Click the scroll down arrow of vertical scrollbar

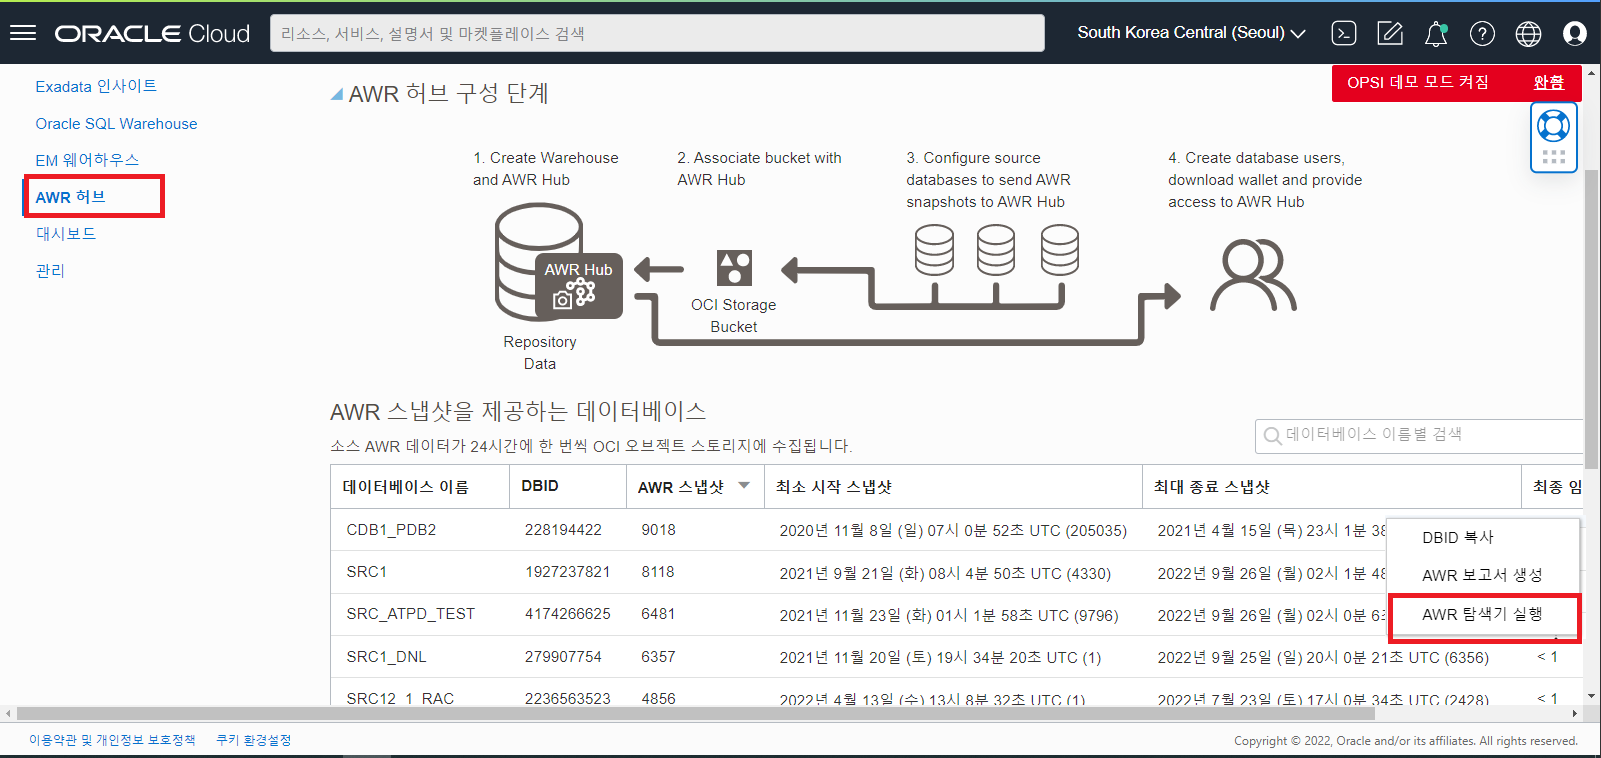coord(1591,697)
